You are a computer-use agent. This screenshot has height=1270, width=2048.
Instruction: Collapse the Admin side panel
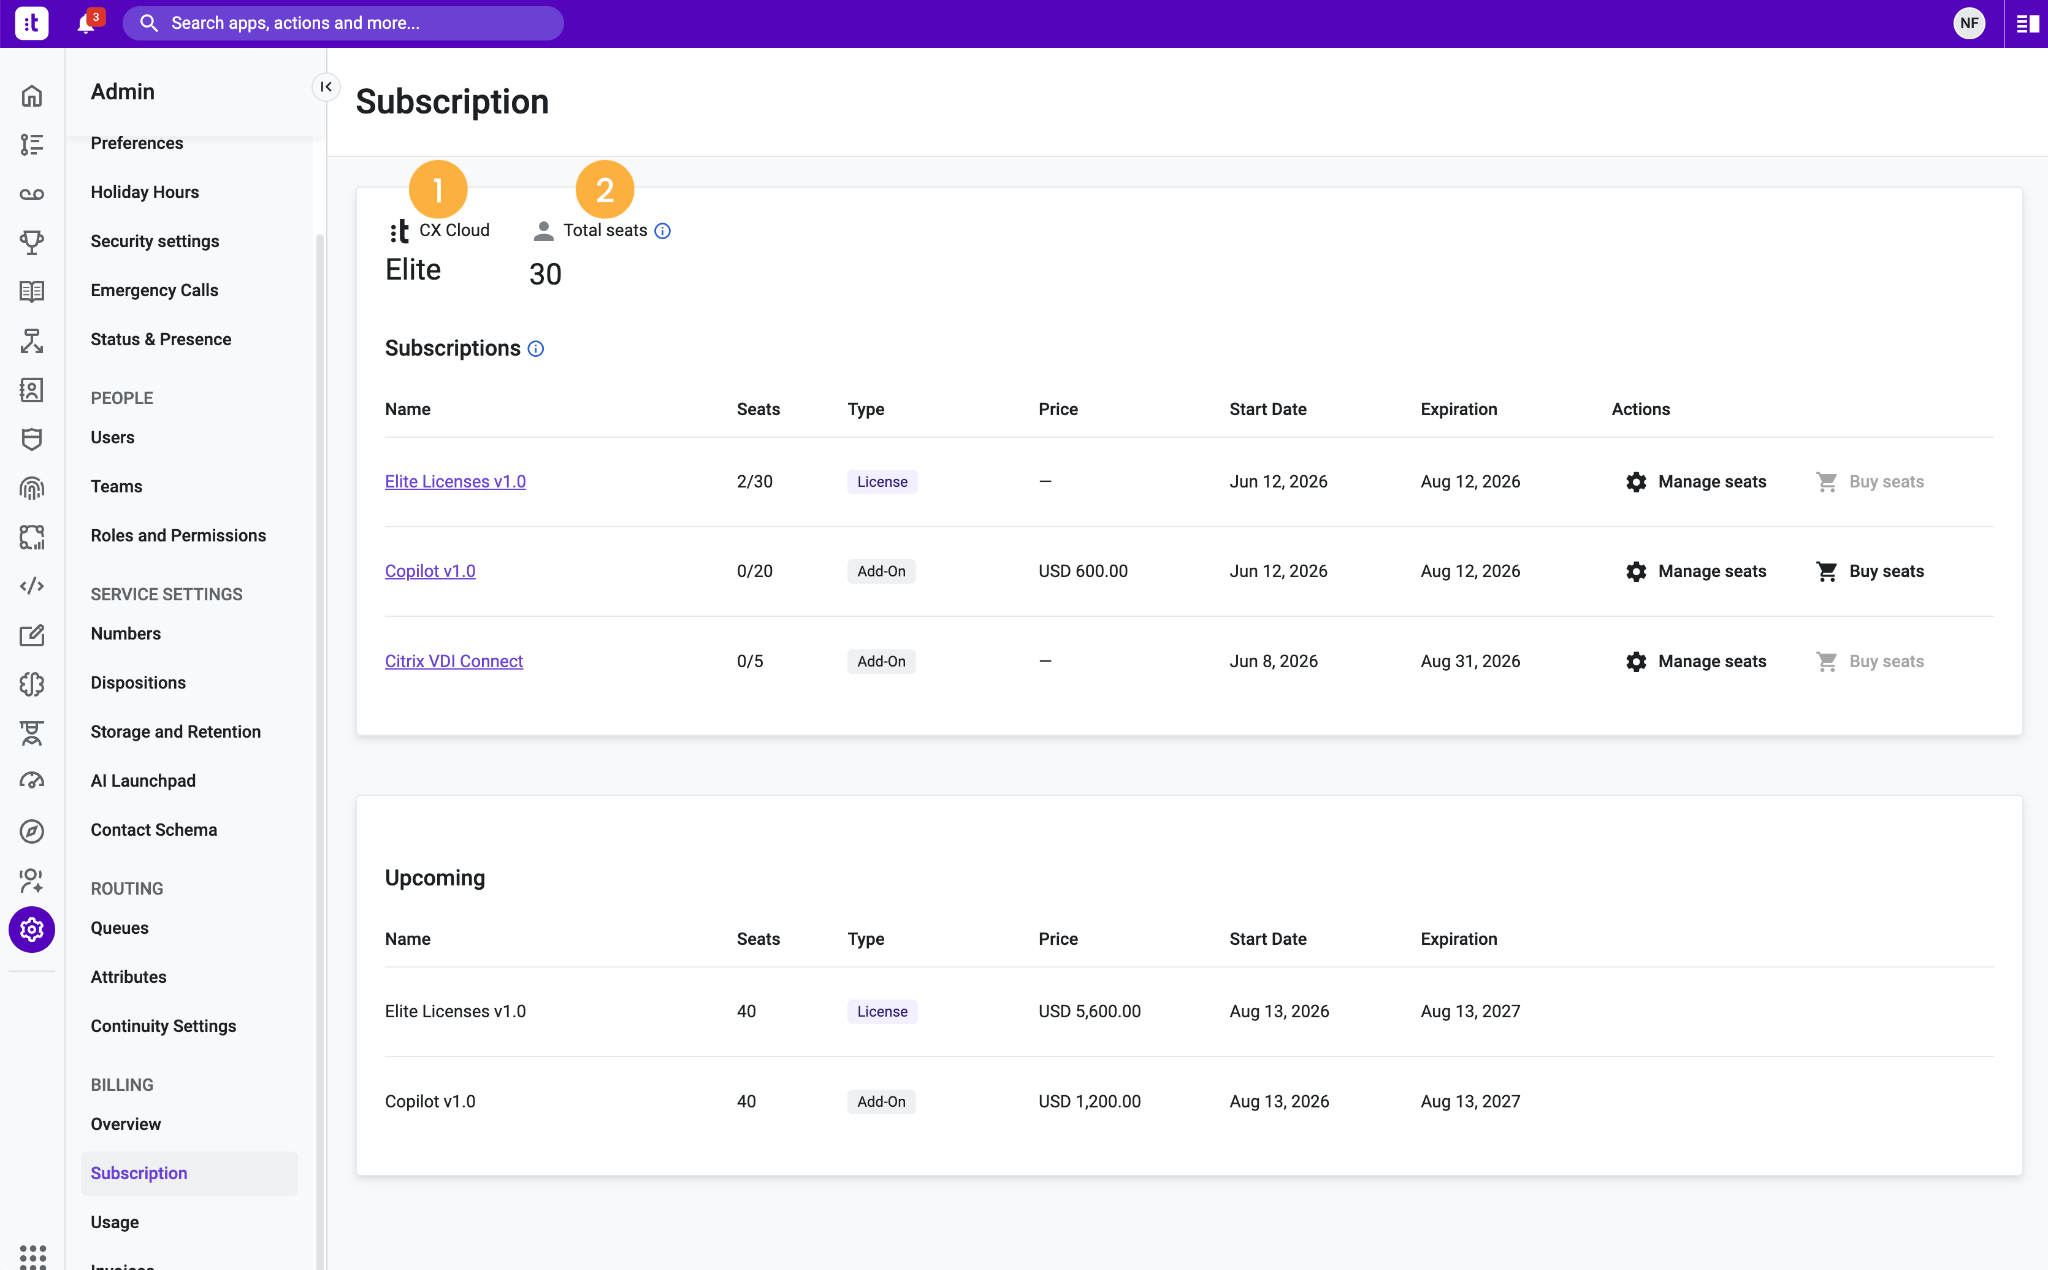[x=326, y=87]
